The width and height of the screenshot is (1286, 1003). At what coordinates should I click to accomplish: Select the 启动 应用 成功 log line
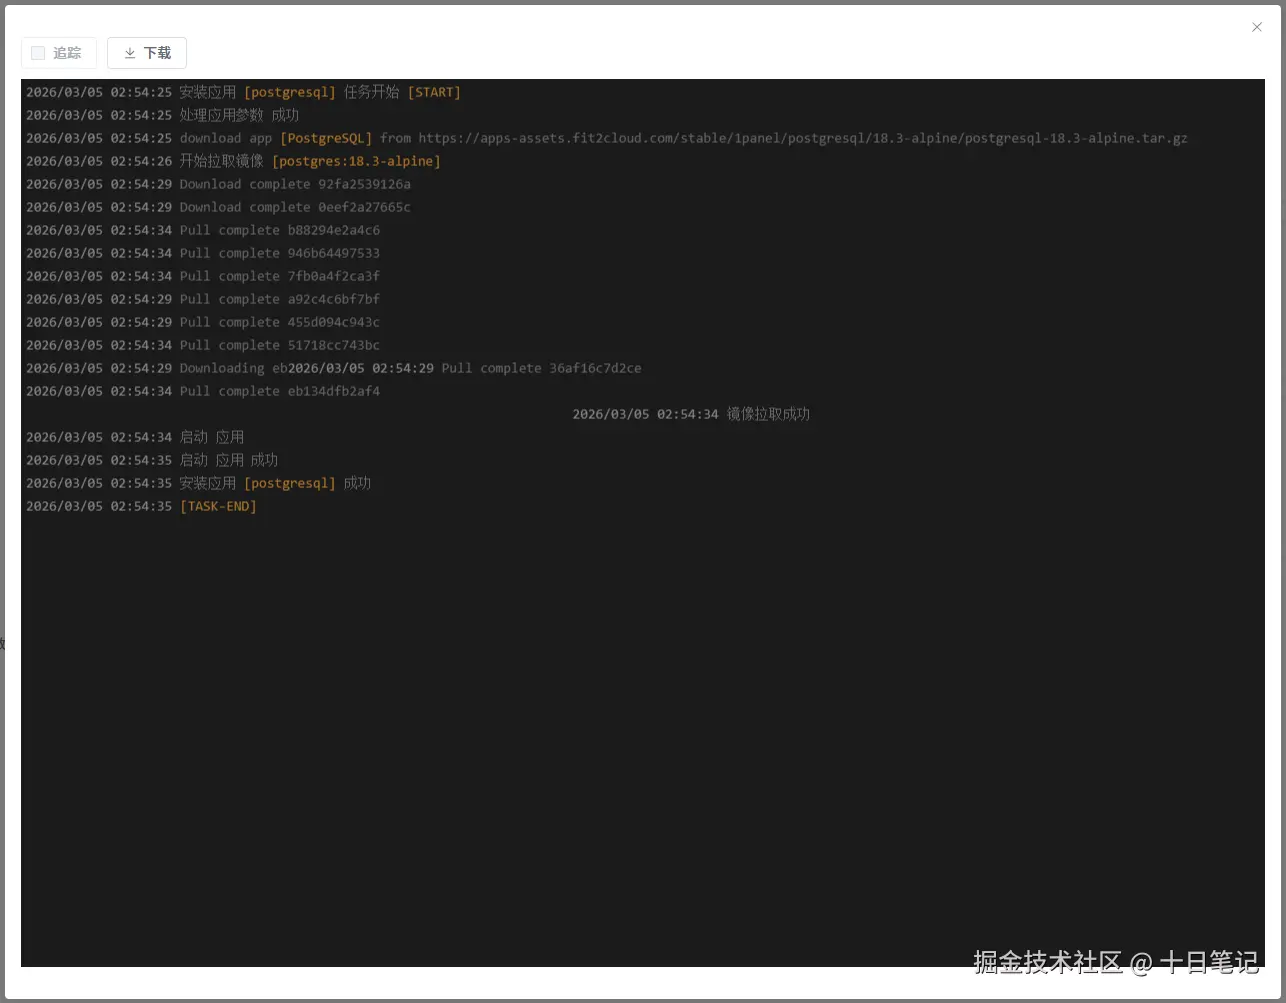click(x=152, y=460)
